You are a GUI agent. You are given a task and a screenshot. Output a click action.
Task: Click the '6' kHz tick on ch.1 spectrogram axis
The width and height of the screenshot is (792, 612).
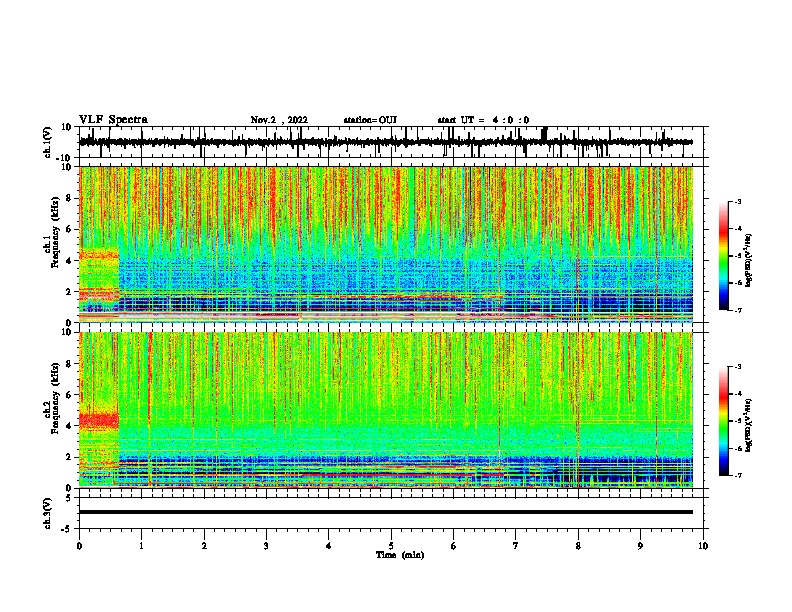(x=69, y=230)
